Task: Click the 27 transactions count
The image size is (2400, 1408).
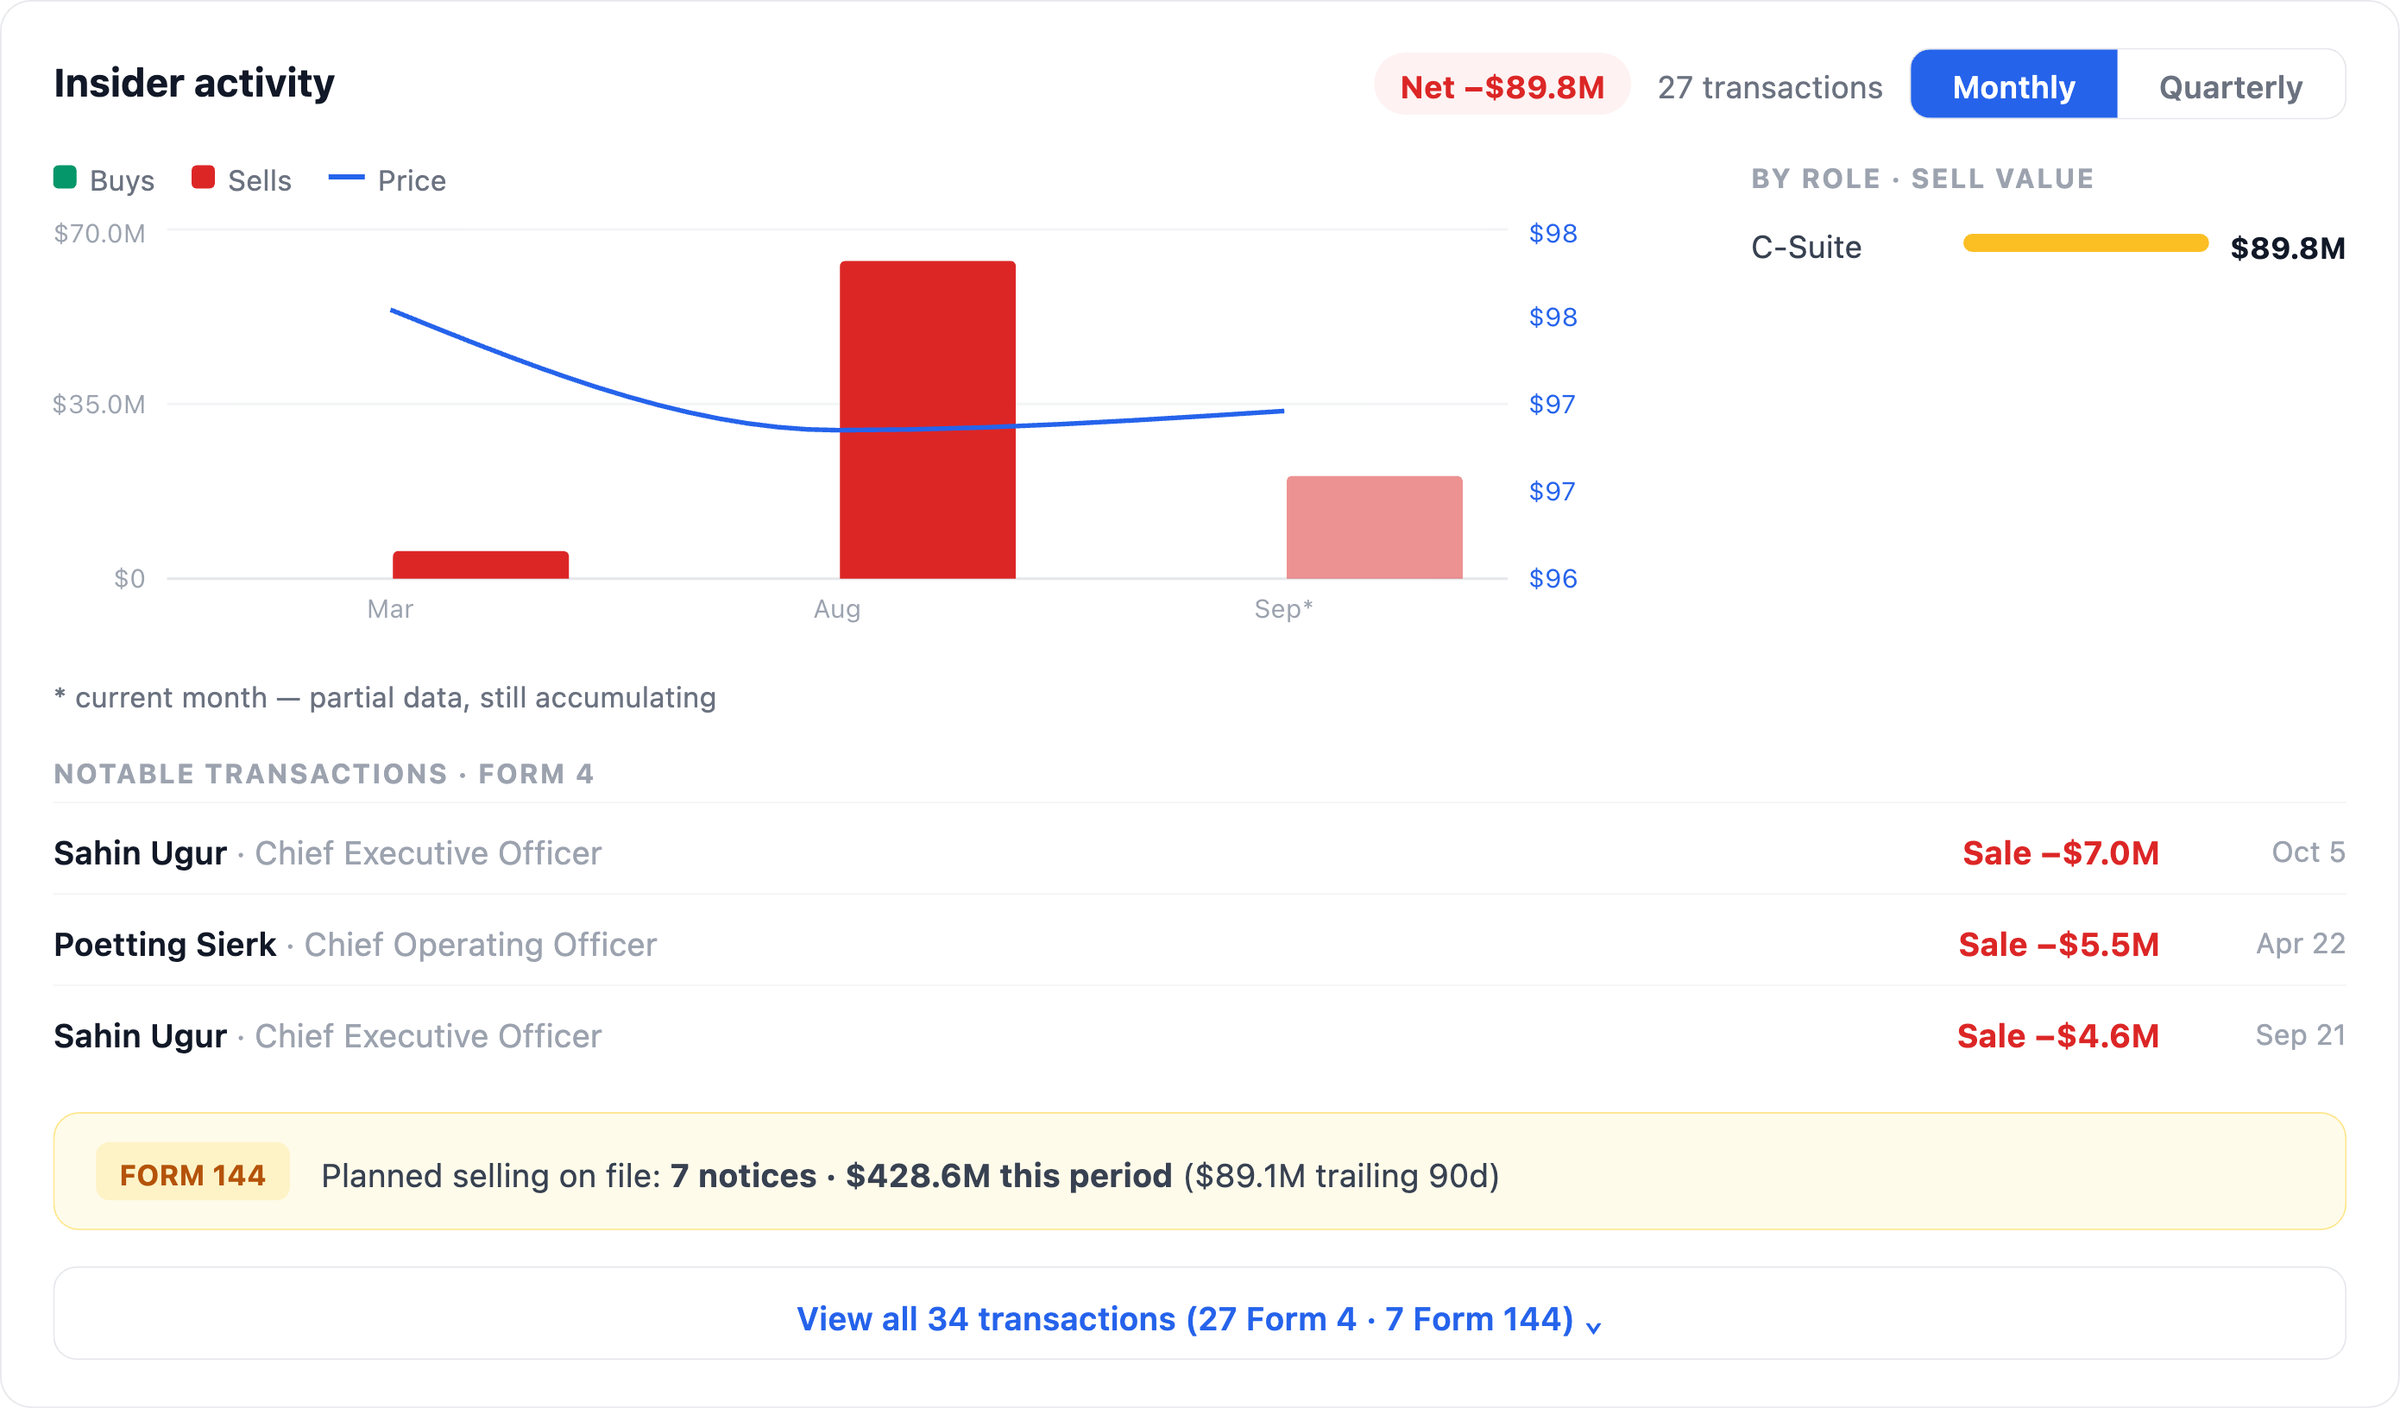Action: click(x=1770, y=88)
